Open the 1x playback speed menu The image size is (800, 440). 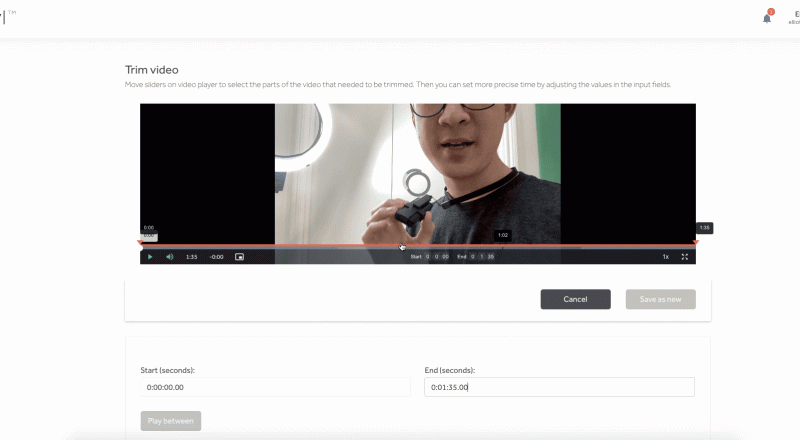click(x=665, y=257)
